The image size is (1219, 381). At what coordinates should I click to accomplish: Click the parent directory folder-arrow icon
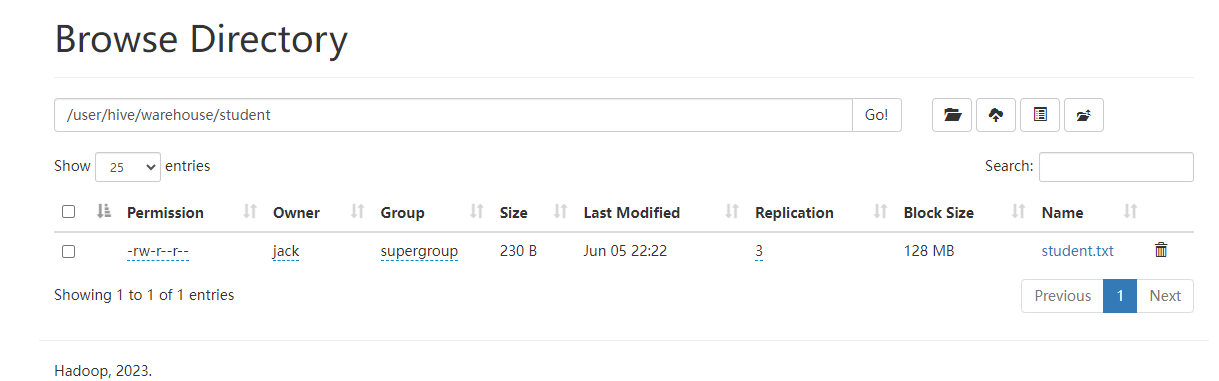(1084, 115)
